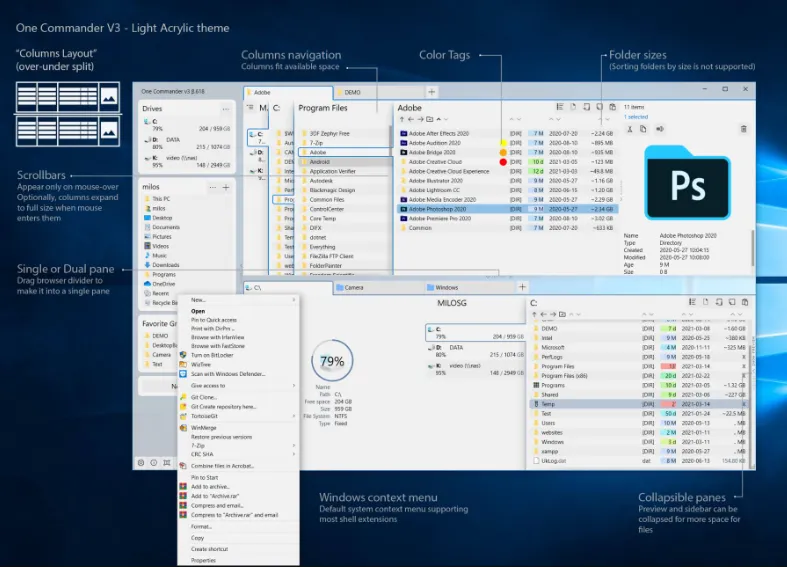
Task: Select Blackmagic Design in Program Files column
Action: point(344,190)
